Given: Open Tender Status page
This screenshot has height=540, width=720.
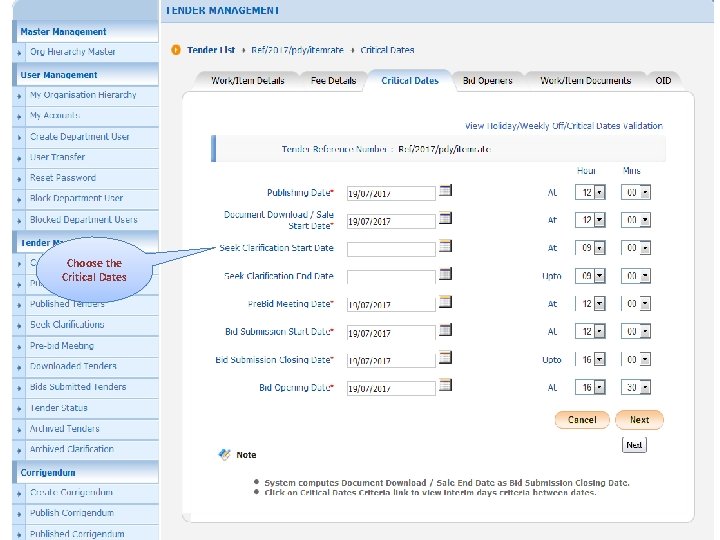Looking at the screenshot, I should pyautogui.click(x=58, y=408).
